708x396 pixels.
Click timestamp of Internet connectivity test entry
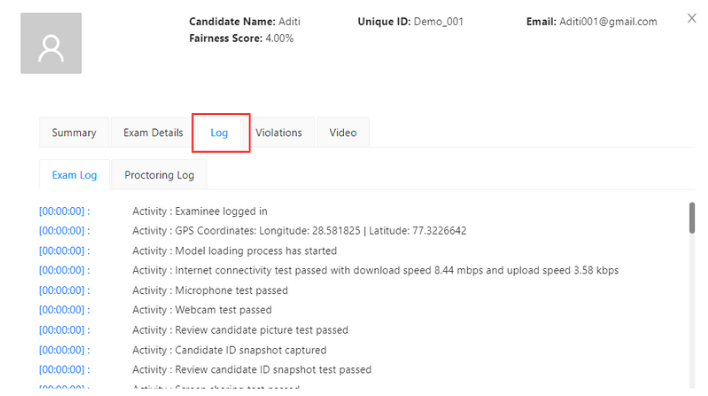coord(65,270)
